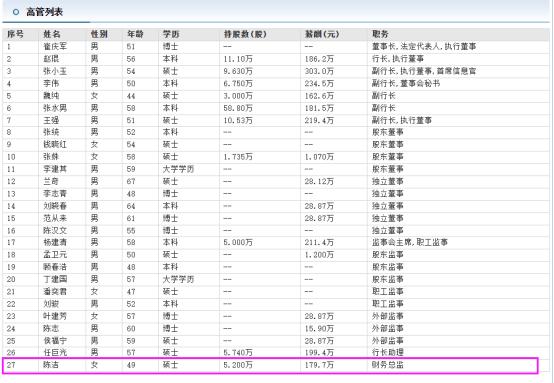Click the circle bullet icon beside 高管列表
The width and height of the screenshot is (554, 383).
(x=16, y=12)
